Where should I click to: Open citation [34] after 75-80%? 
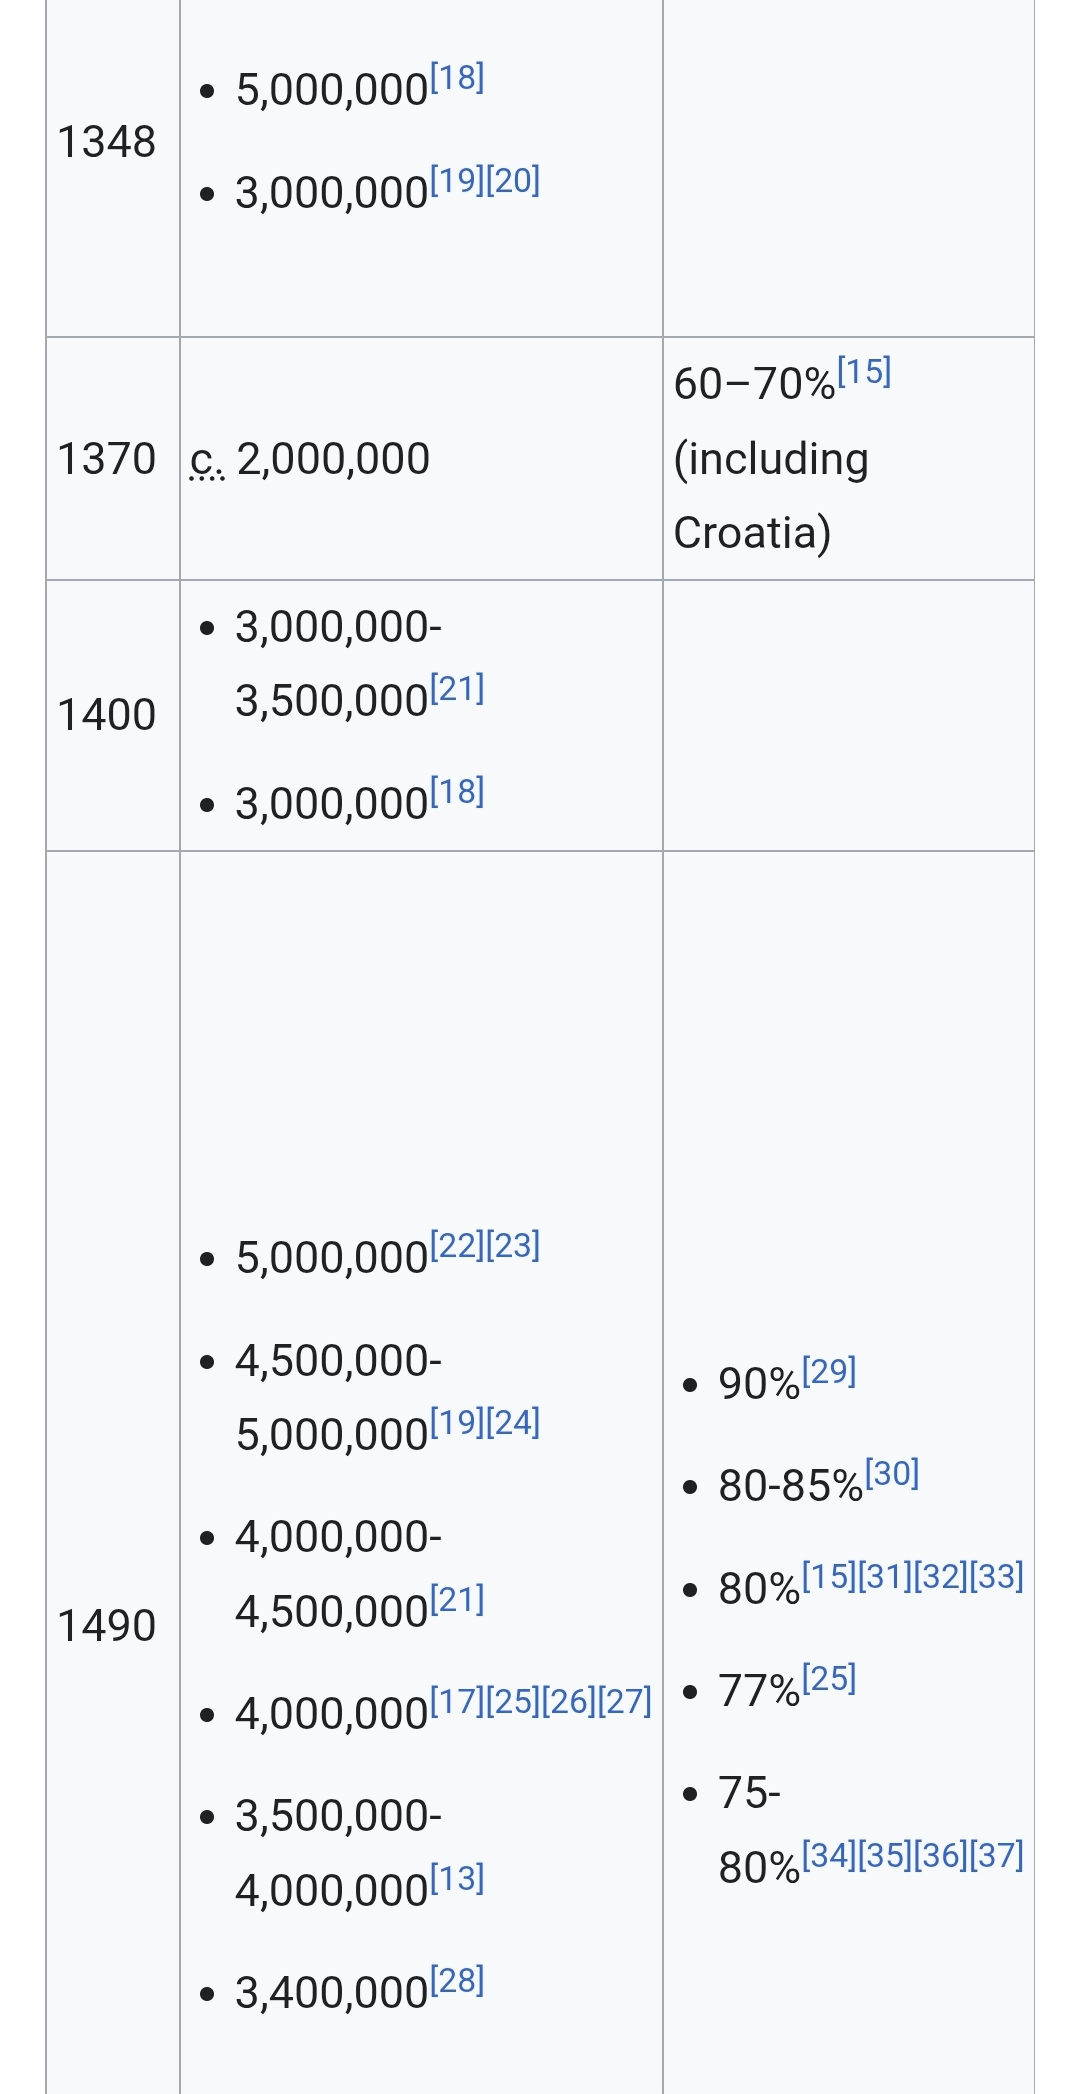coord(829,1856)
